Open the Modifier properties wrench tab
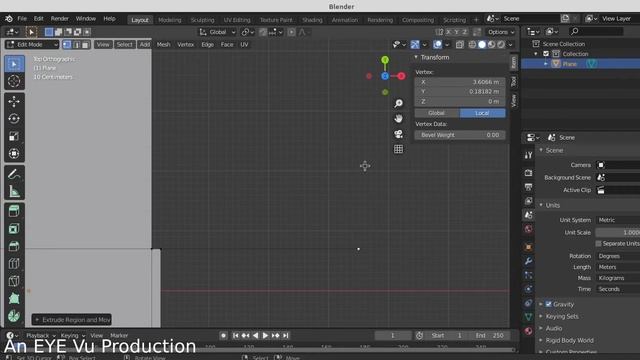 [528, 261]
